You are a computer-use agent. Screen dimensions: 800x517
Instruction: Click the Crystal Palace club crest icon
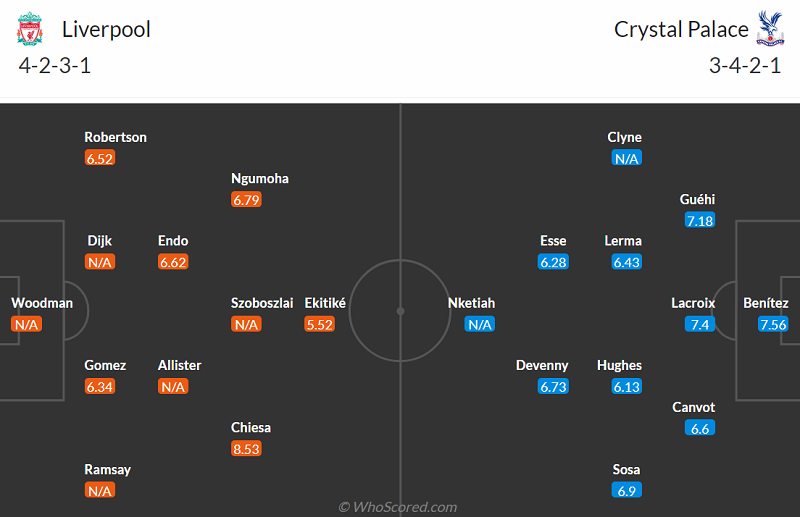click(770, 29)
